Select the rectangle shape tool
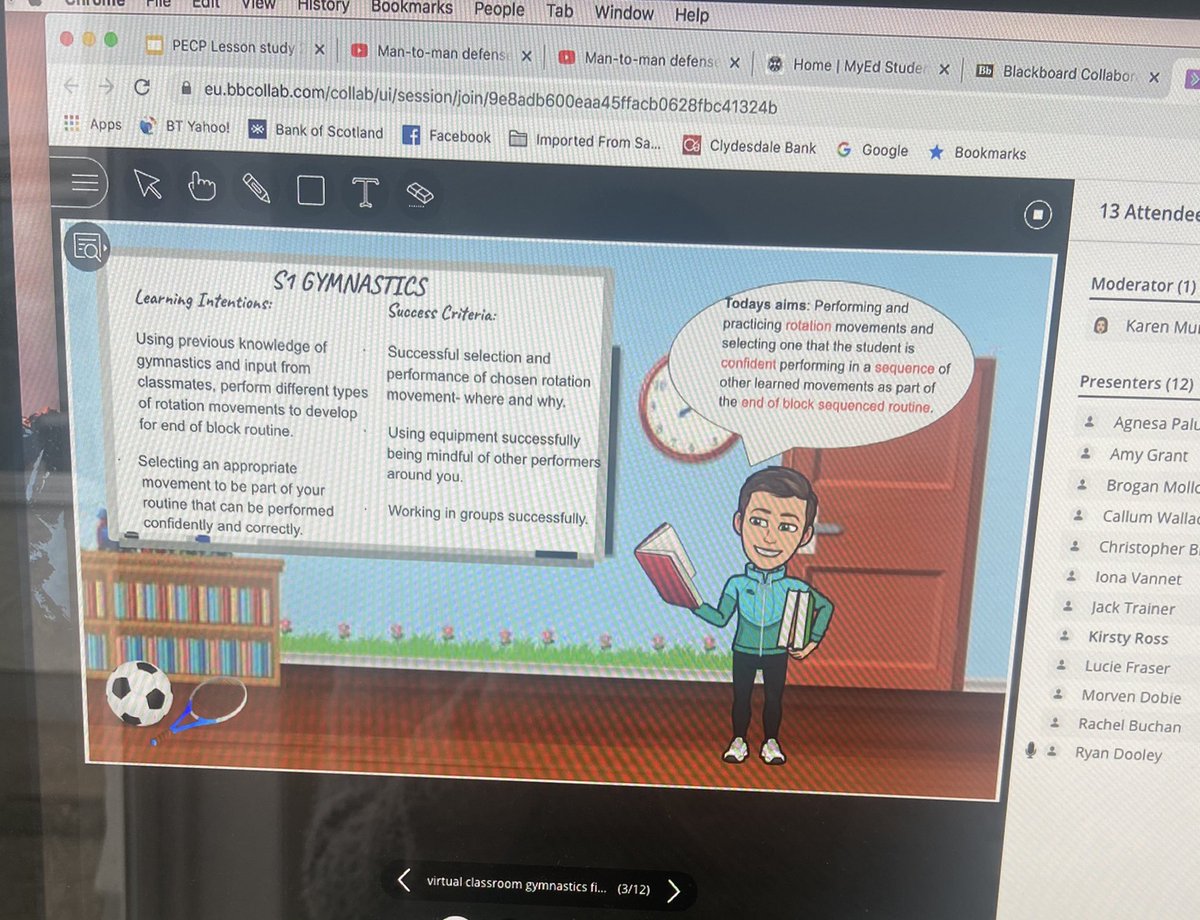Viewport: 1200px width, 920px height. coord(311,190)
